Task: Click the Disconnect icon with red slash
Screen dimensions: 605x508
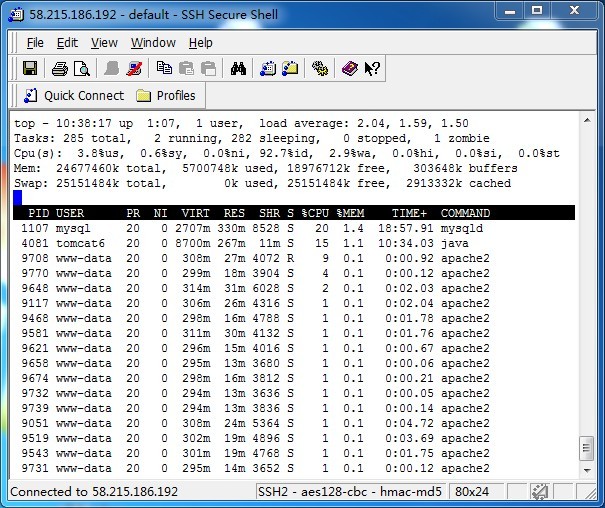Action: coord(134,69)
